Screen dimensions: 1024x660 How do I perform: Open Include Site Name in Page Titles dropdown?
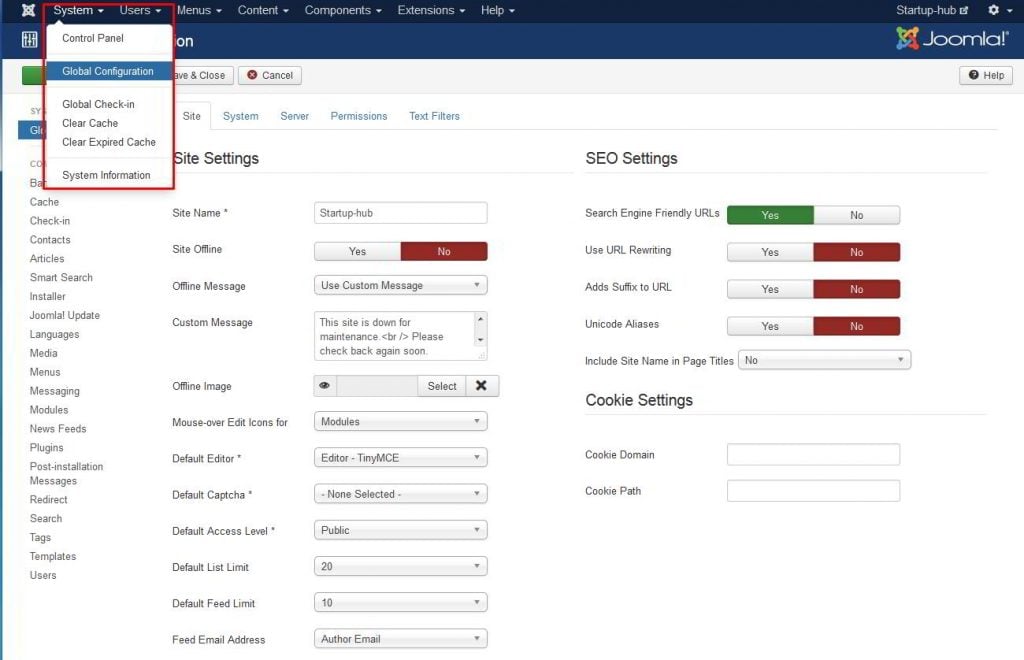click(x=824, y=360)
